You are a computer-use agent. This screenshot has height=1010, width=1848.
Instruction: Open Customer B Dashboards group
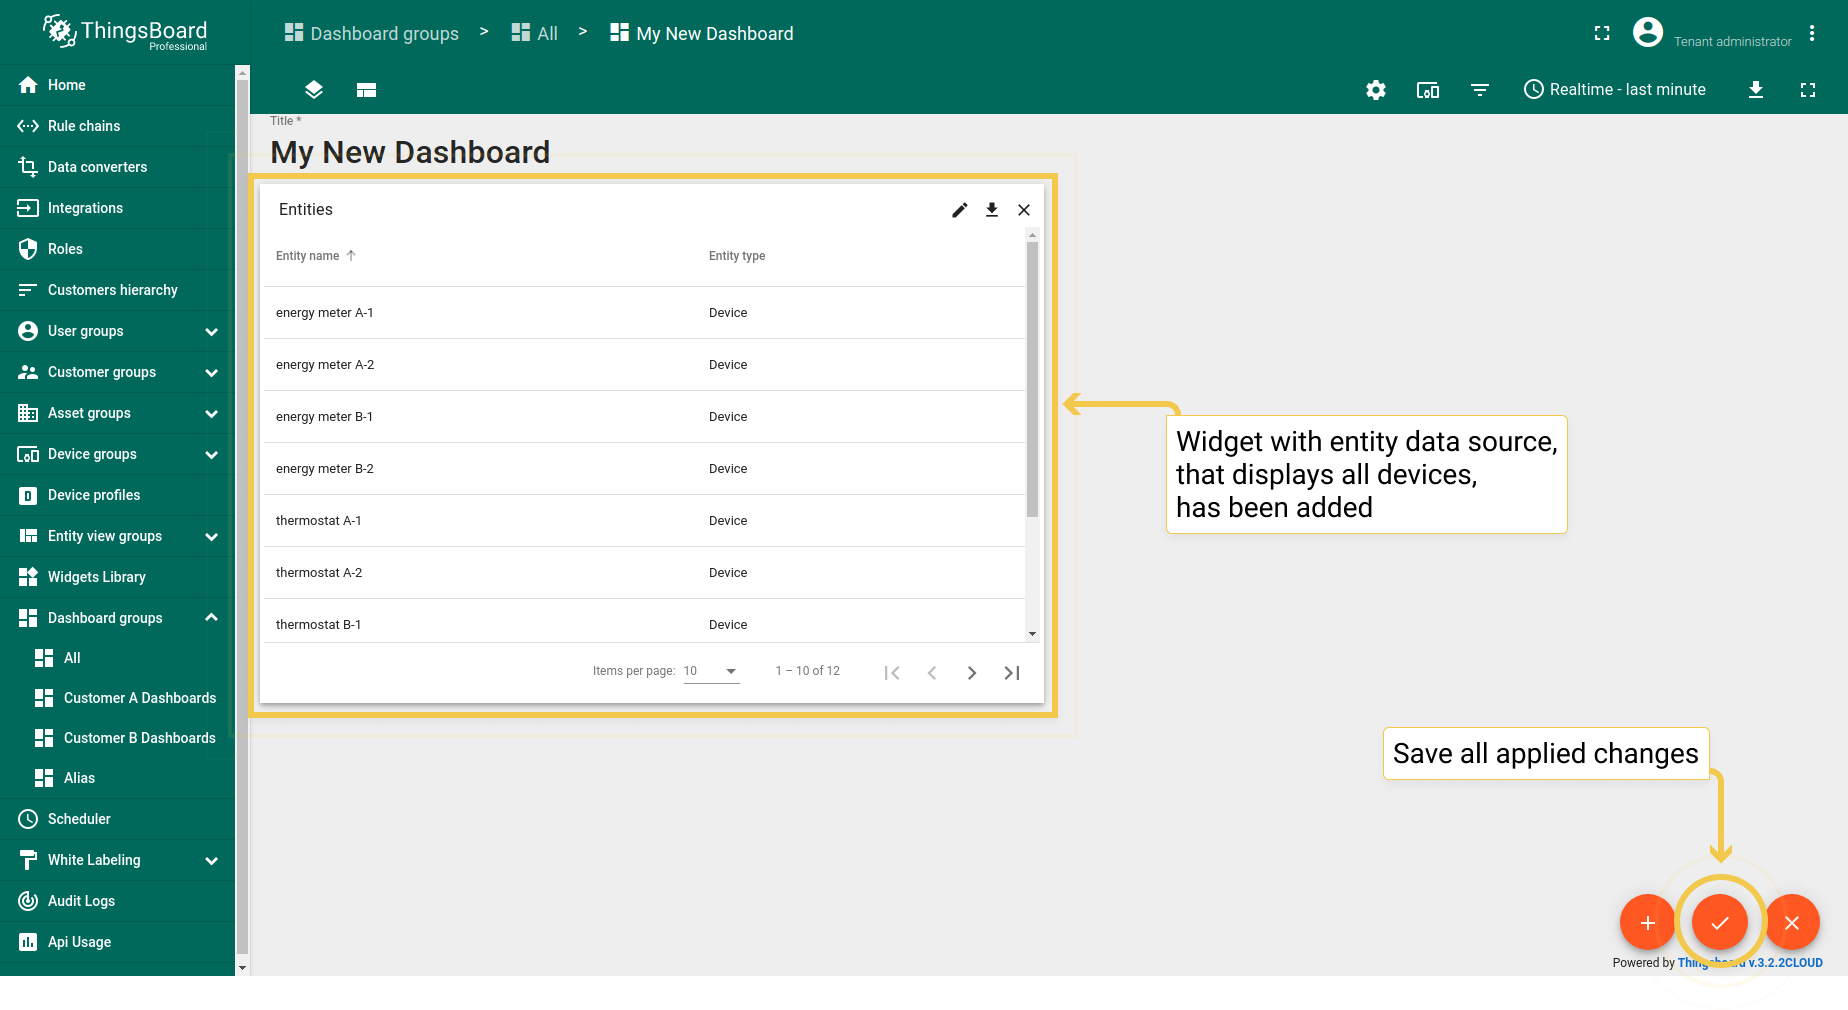coord(117,738)
